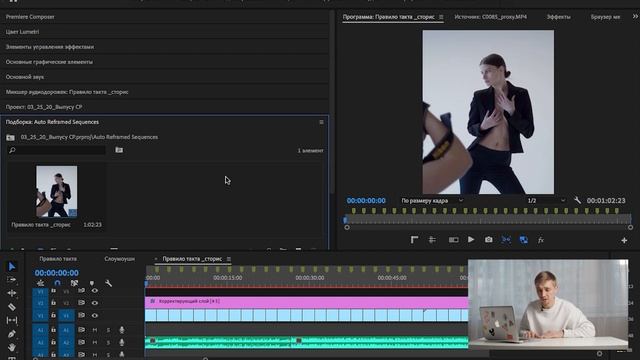The width and height of the screenshot is (640, 360).
Task: Switch to the 'Браузер ме' tab
Action: (605, 17)
